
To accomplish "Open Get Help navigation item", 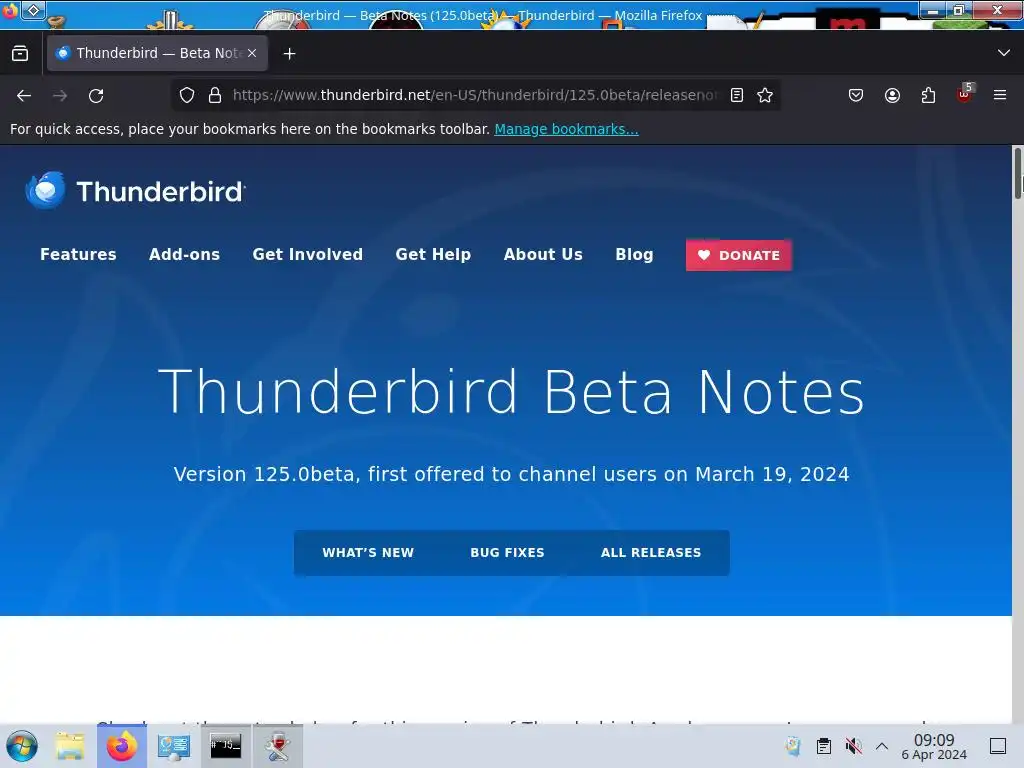I will [433, 255].
